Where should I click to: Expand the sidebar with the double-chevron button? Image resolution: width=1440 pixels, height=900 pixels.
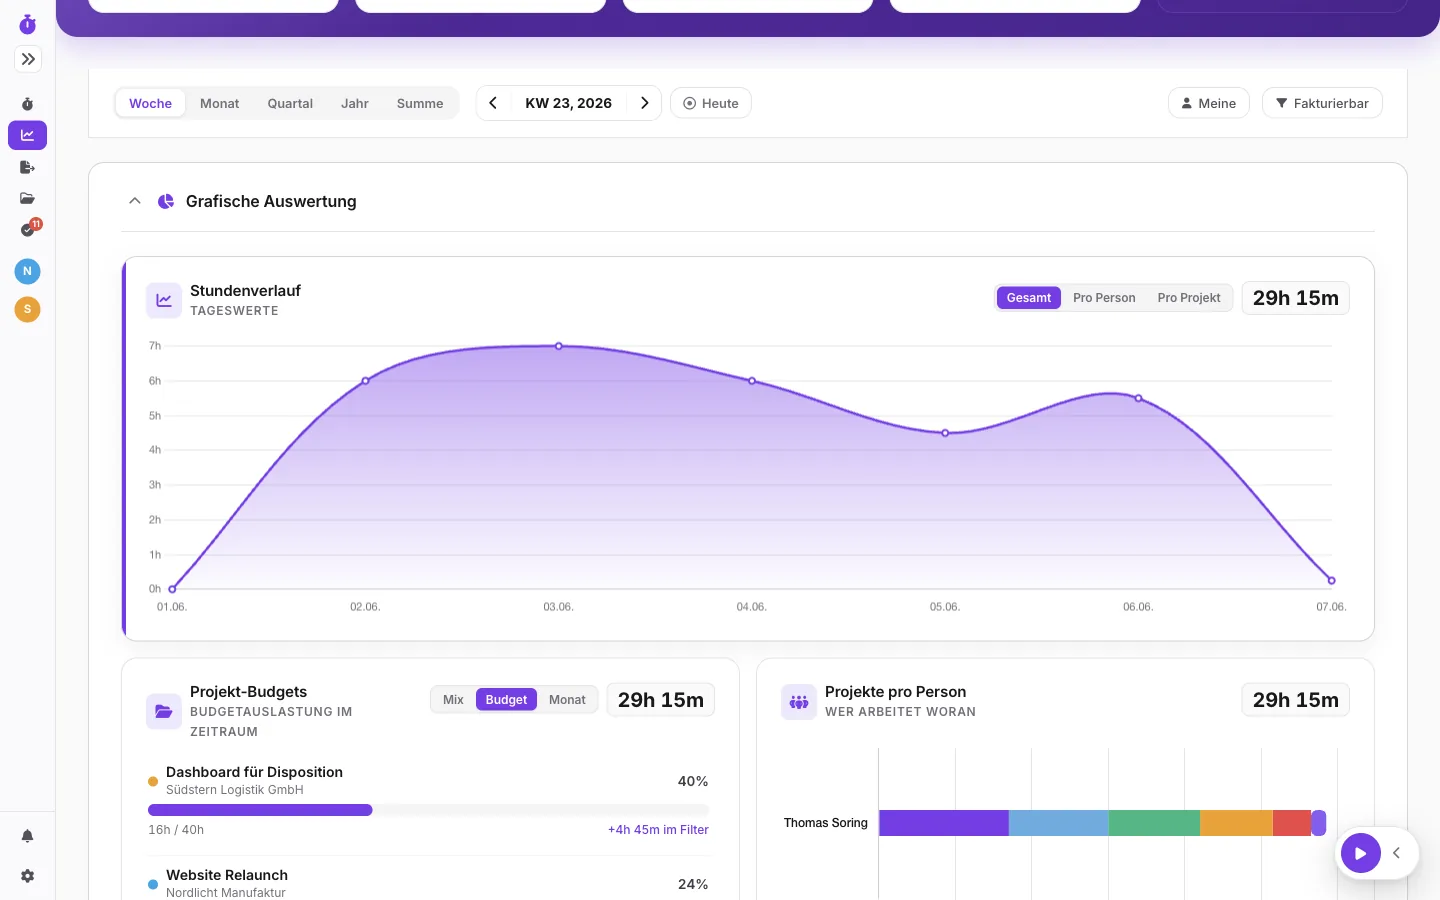tap(28, 59)
